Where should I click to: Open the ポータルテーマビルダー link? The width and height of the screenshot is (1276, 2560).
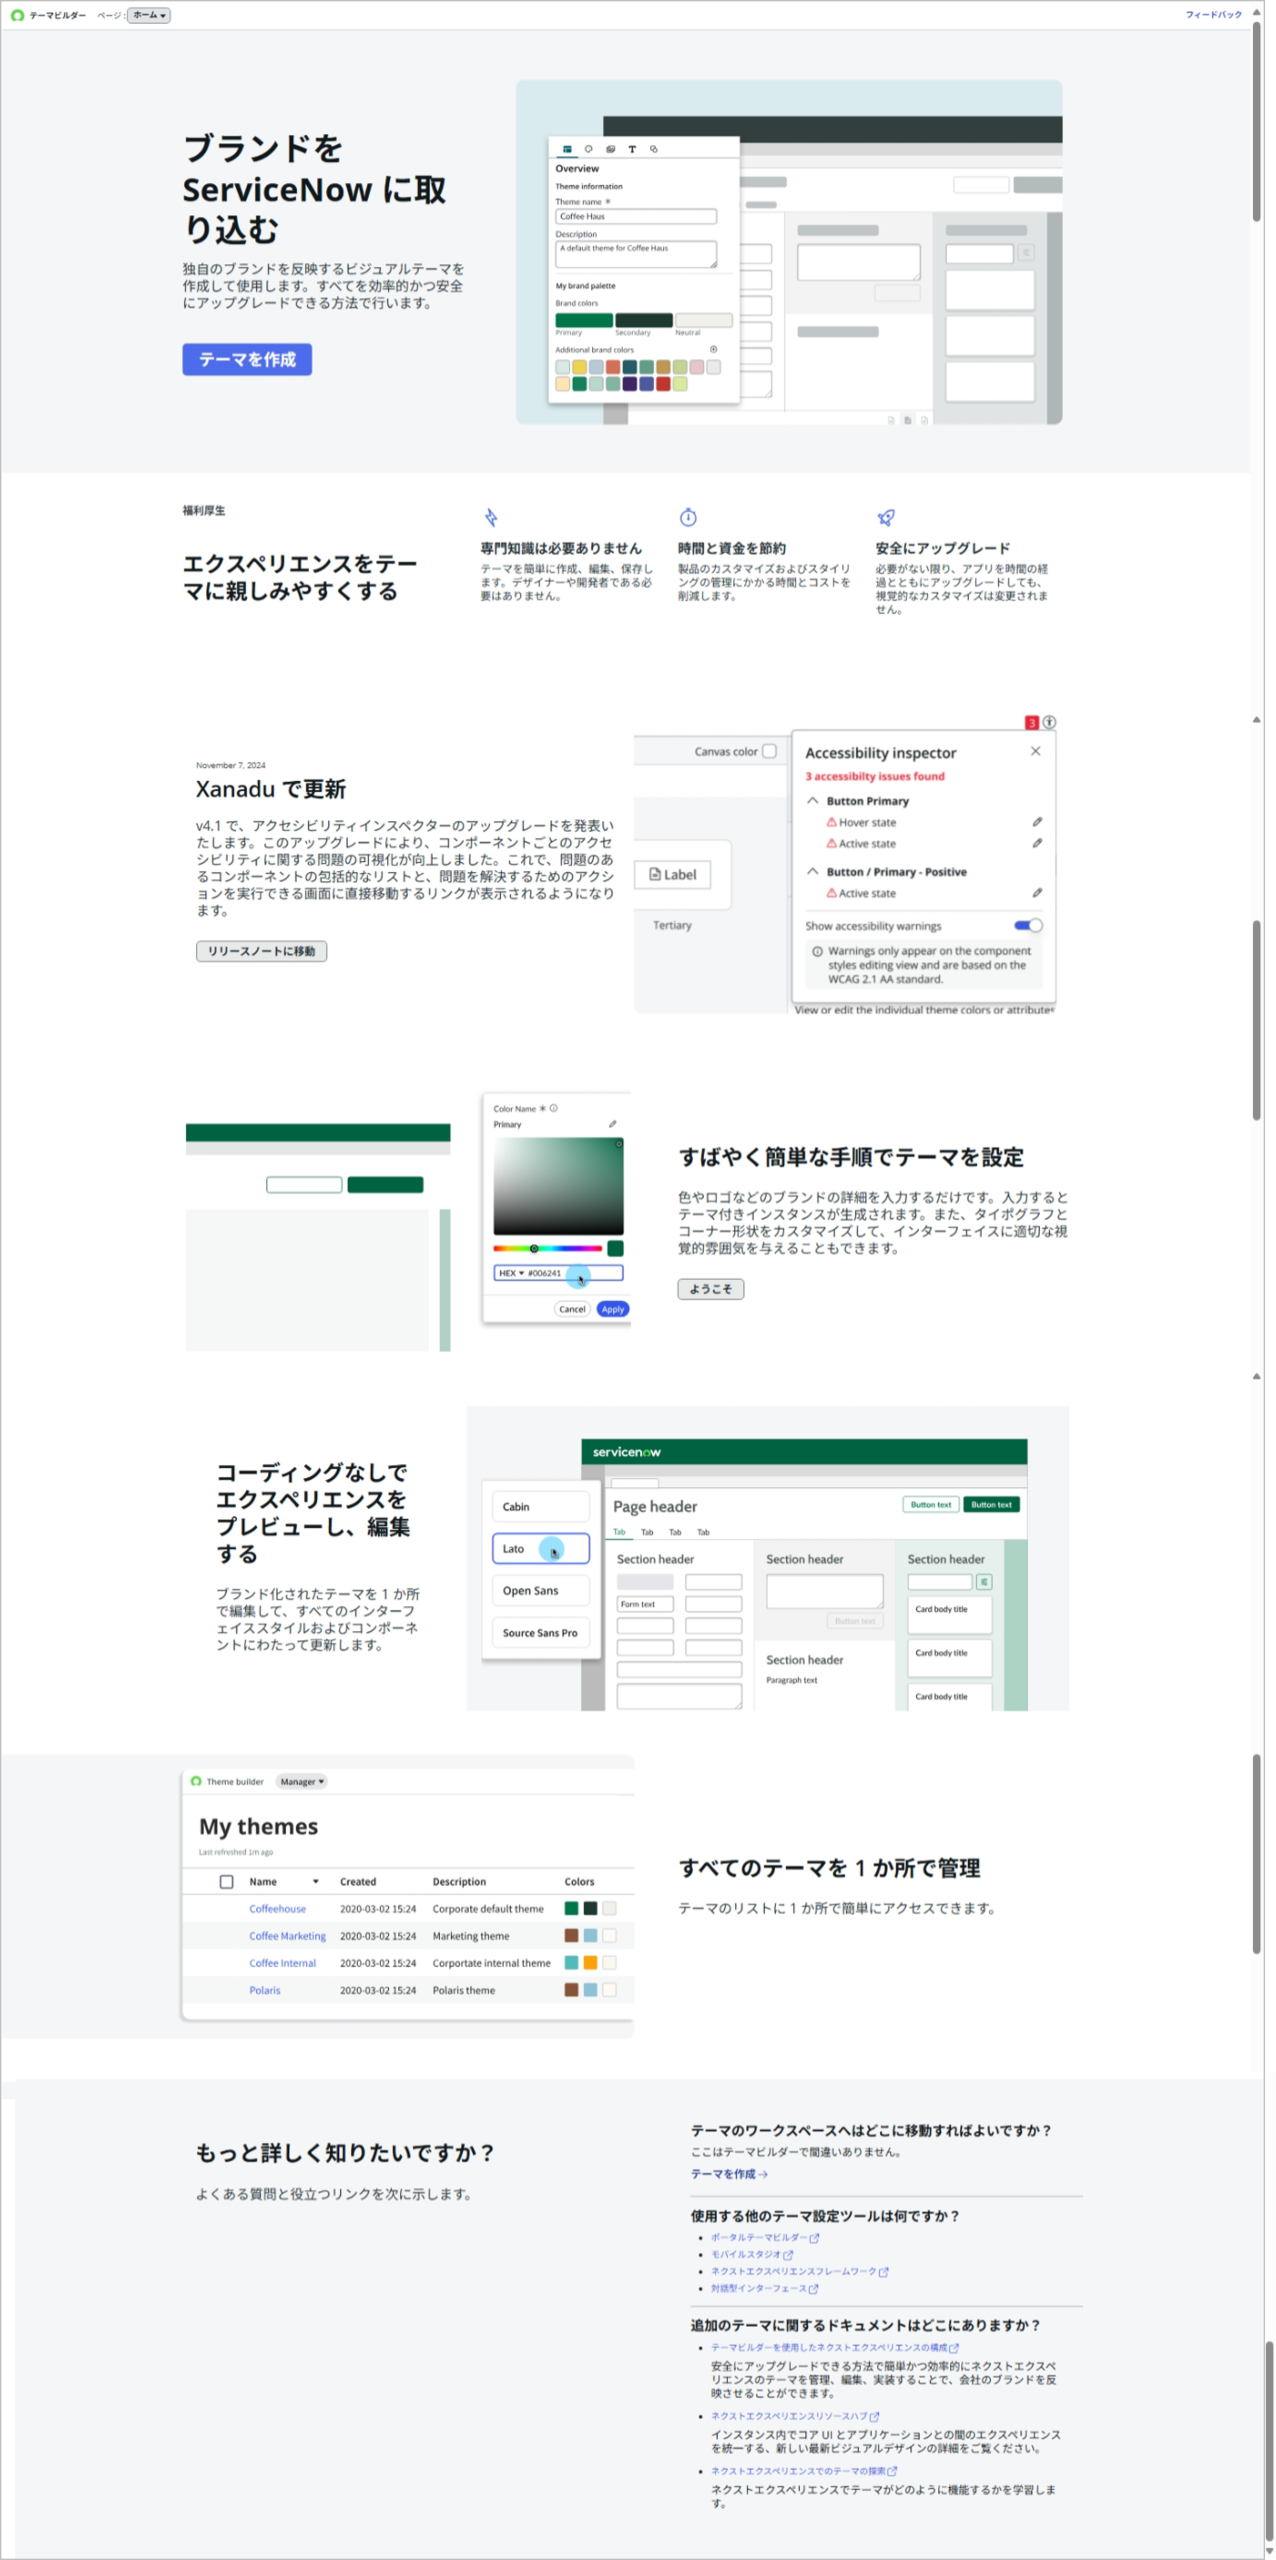click(765, 2237)
